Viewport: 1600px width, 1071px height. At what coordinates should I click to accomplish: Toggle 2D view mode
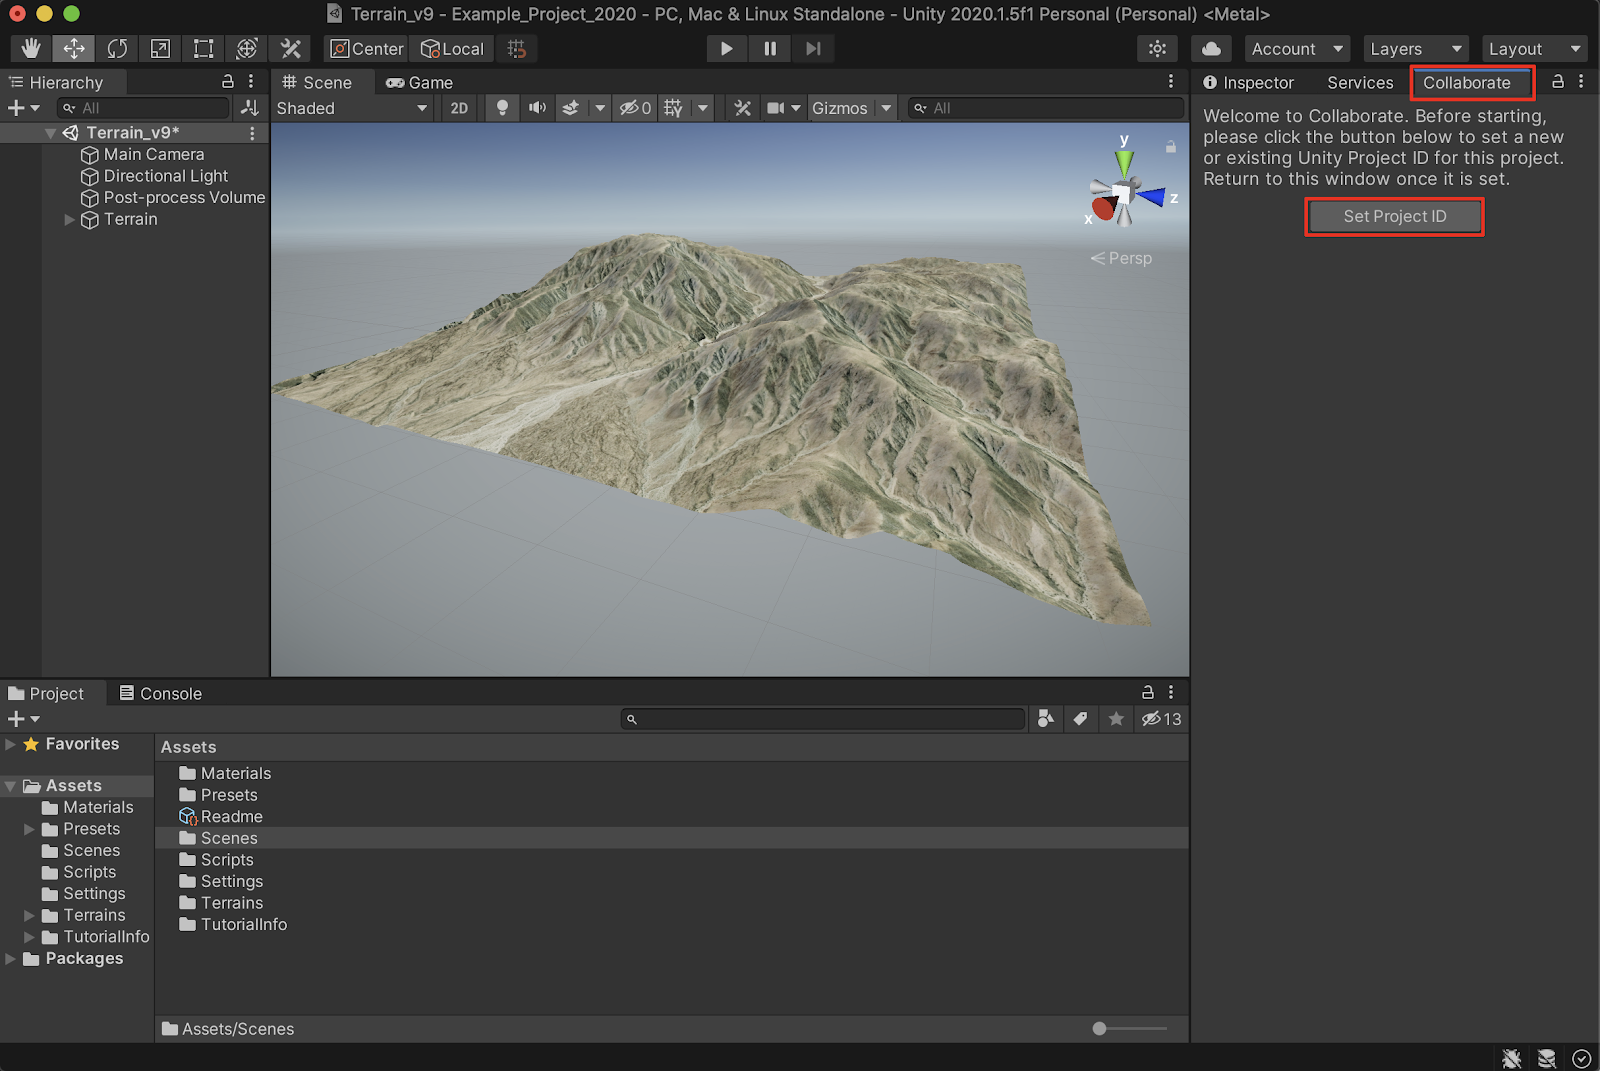pos(459,108)
